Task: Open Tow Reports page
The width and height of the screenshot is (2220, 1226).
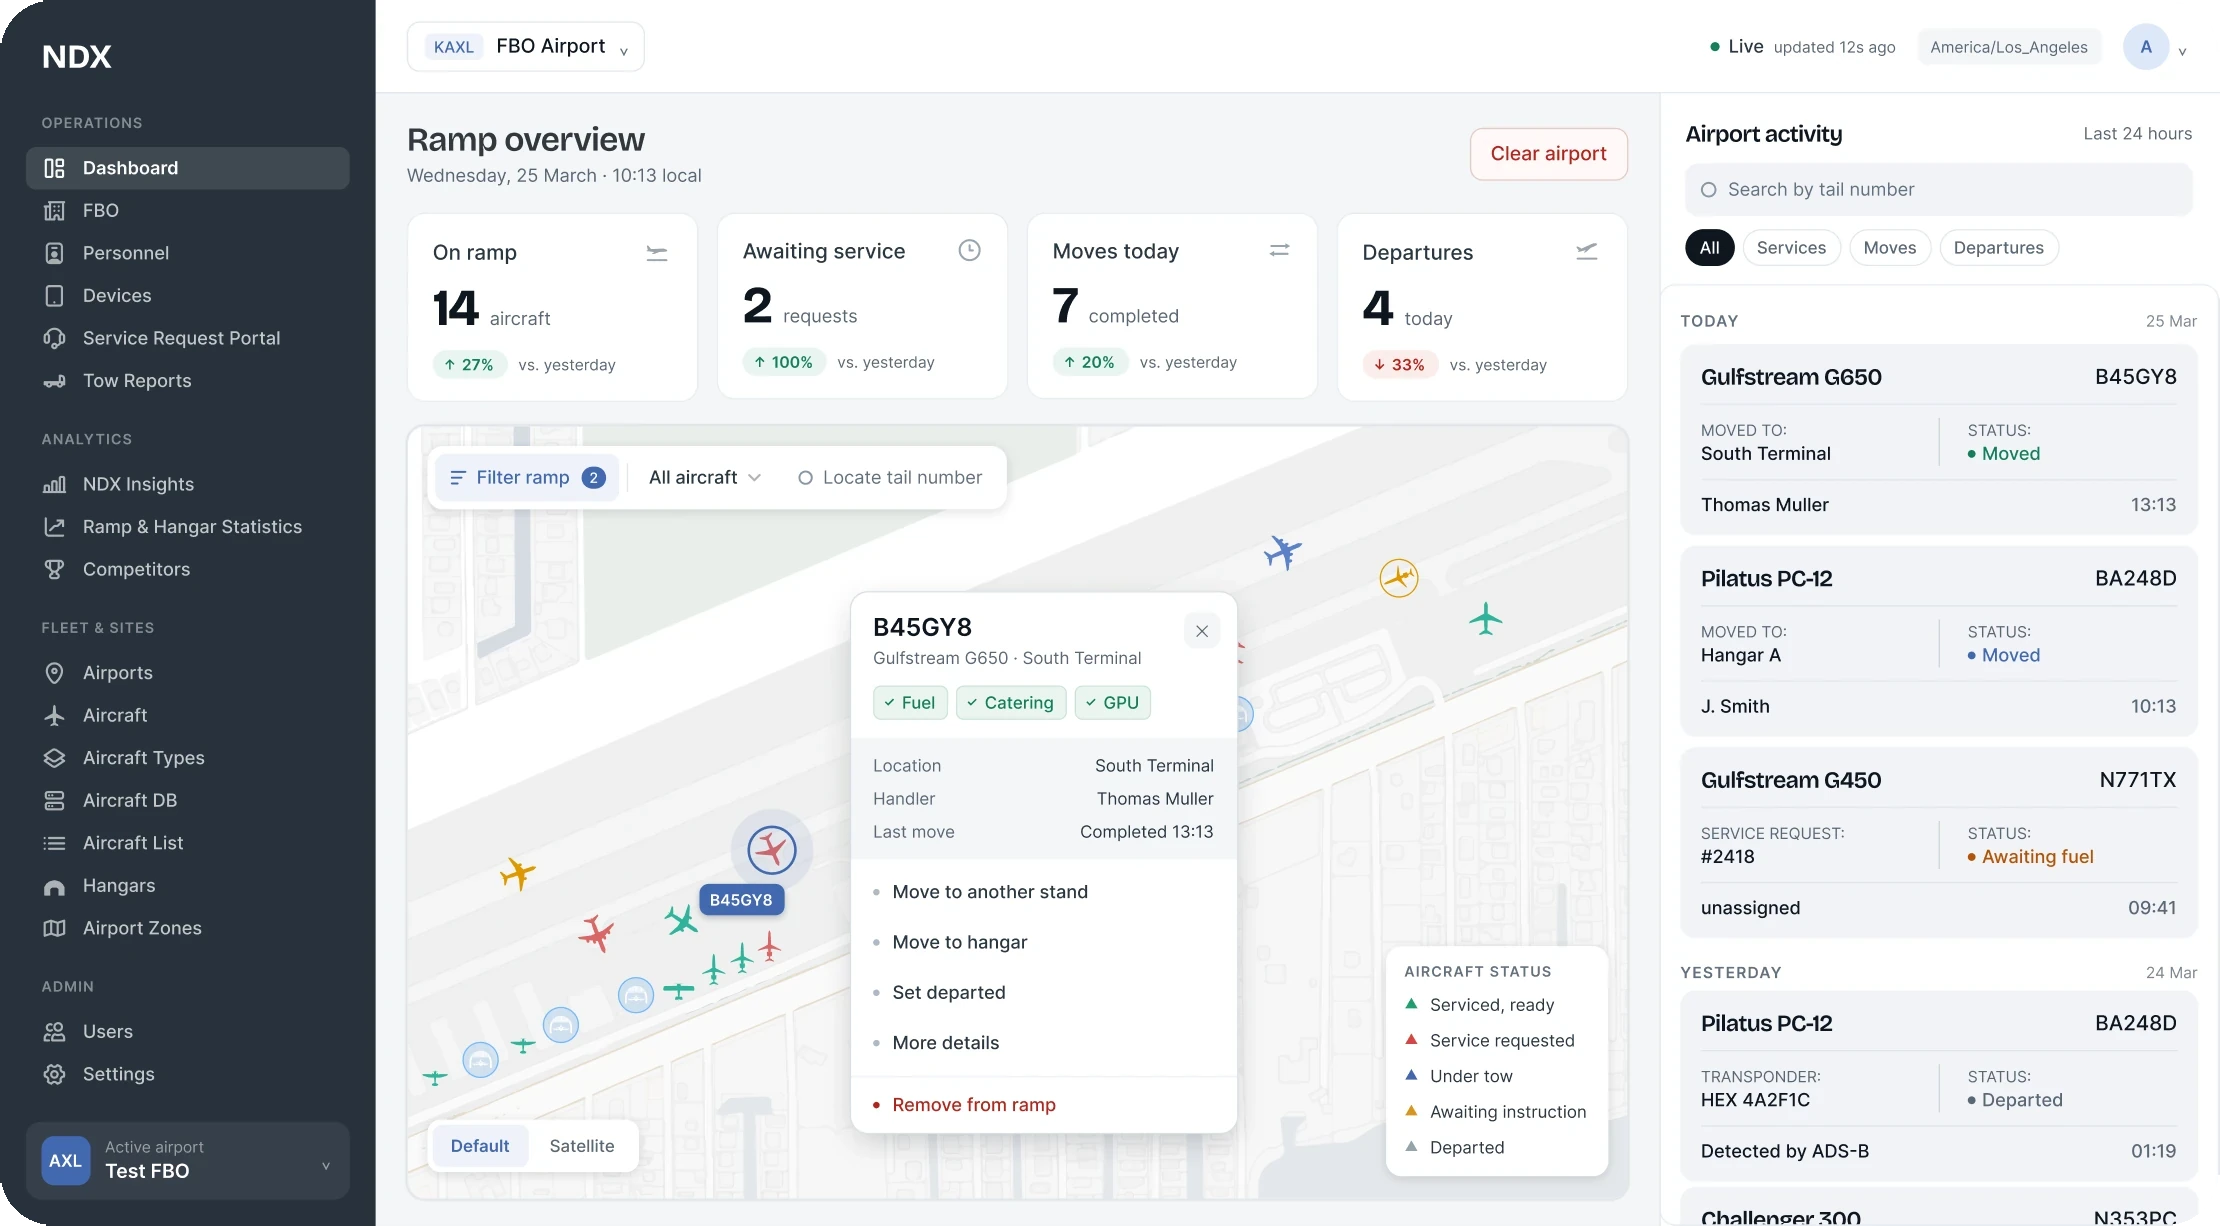Action: [x=188, y=381]
